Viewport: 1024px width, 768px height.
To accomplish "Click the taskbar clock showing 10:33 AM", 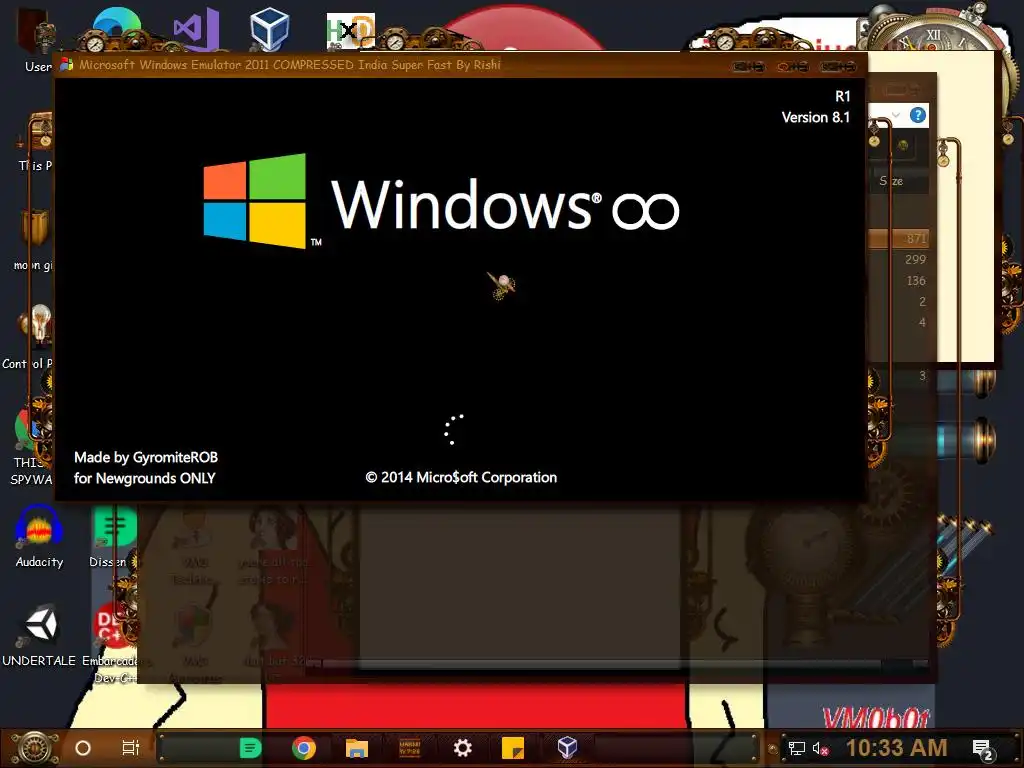I will pos(896,748).
